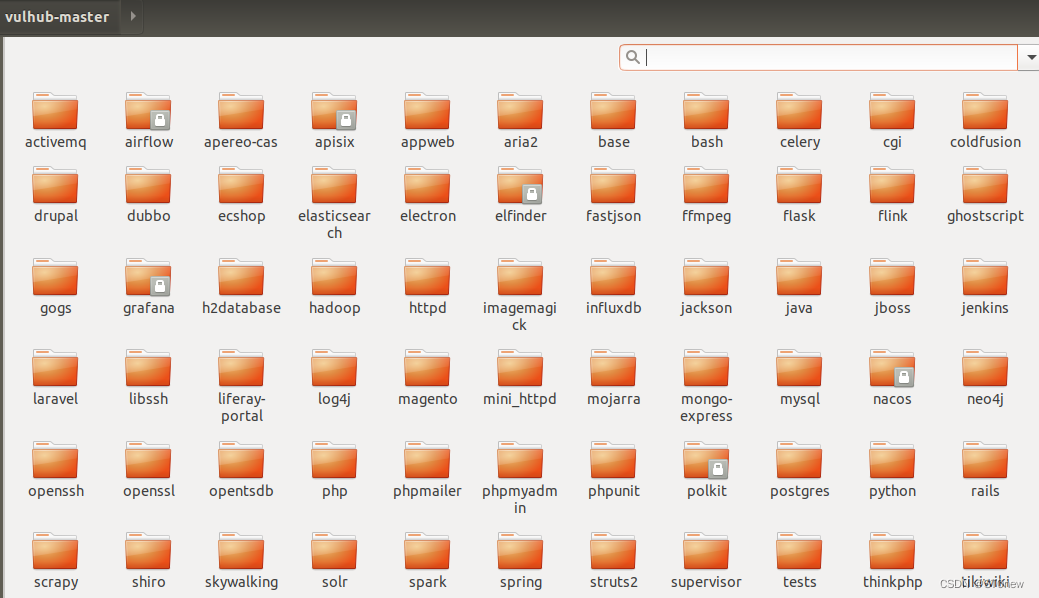
Task: Select the coldfusion folder icon
Action: coord(985,111)
